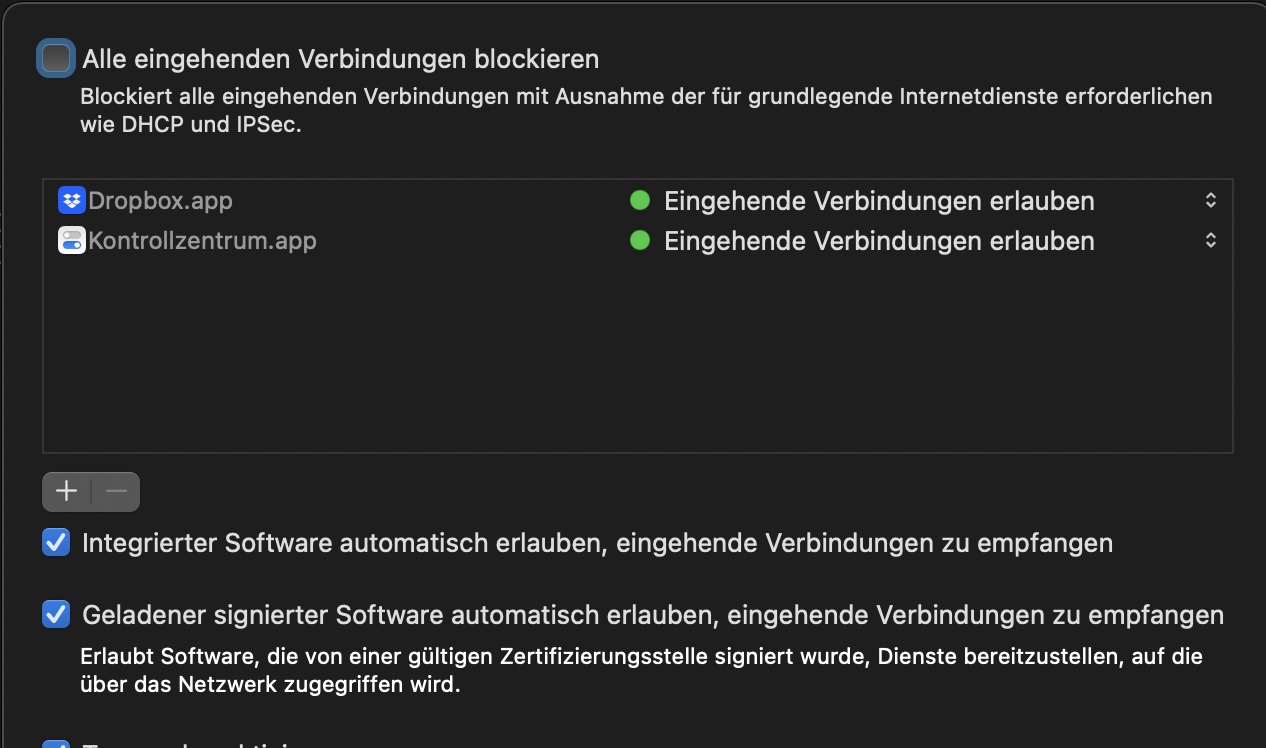Click the green status dot for Kontrollzentrum

[640, 241]
